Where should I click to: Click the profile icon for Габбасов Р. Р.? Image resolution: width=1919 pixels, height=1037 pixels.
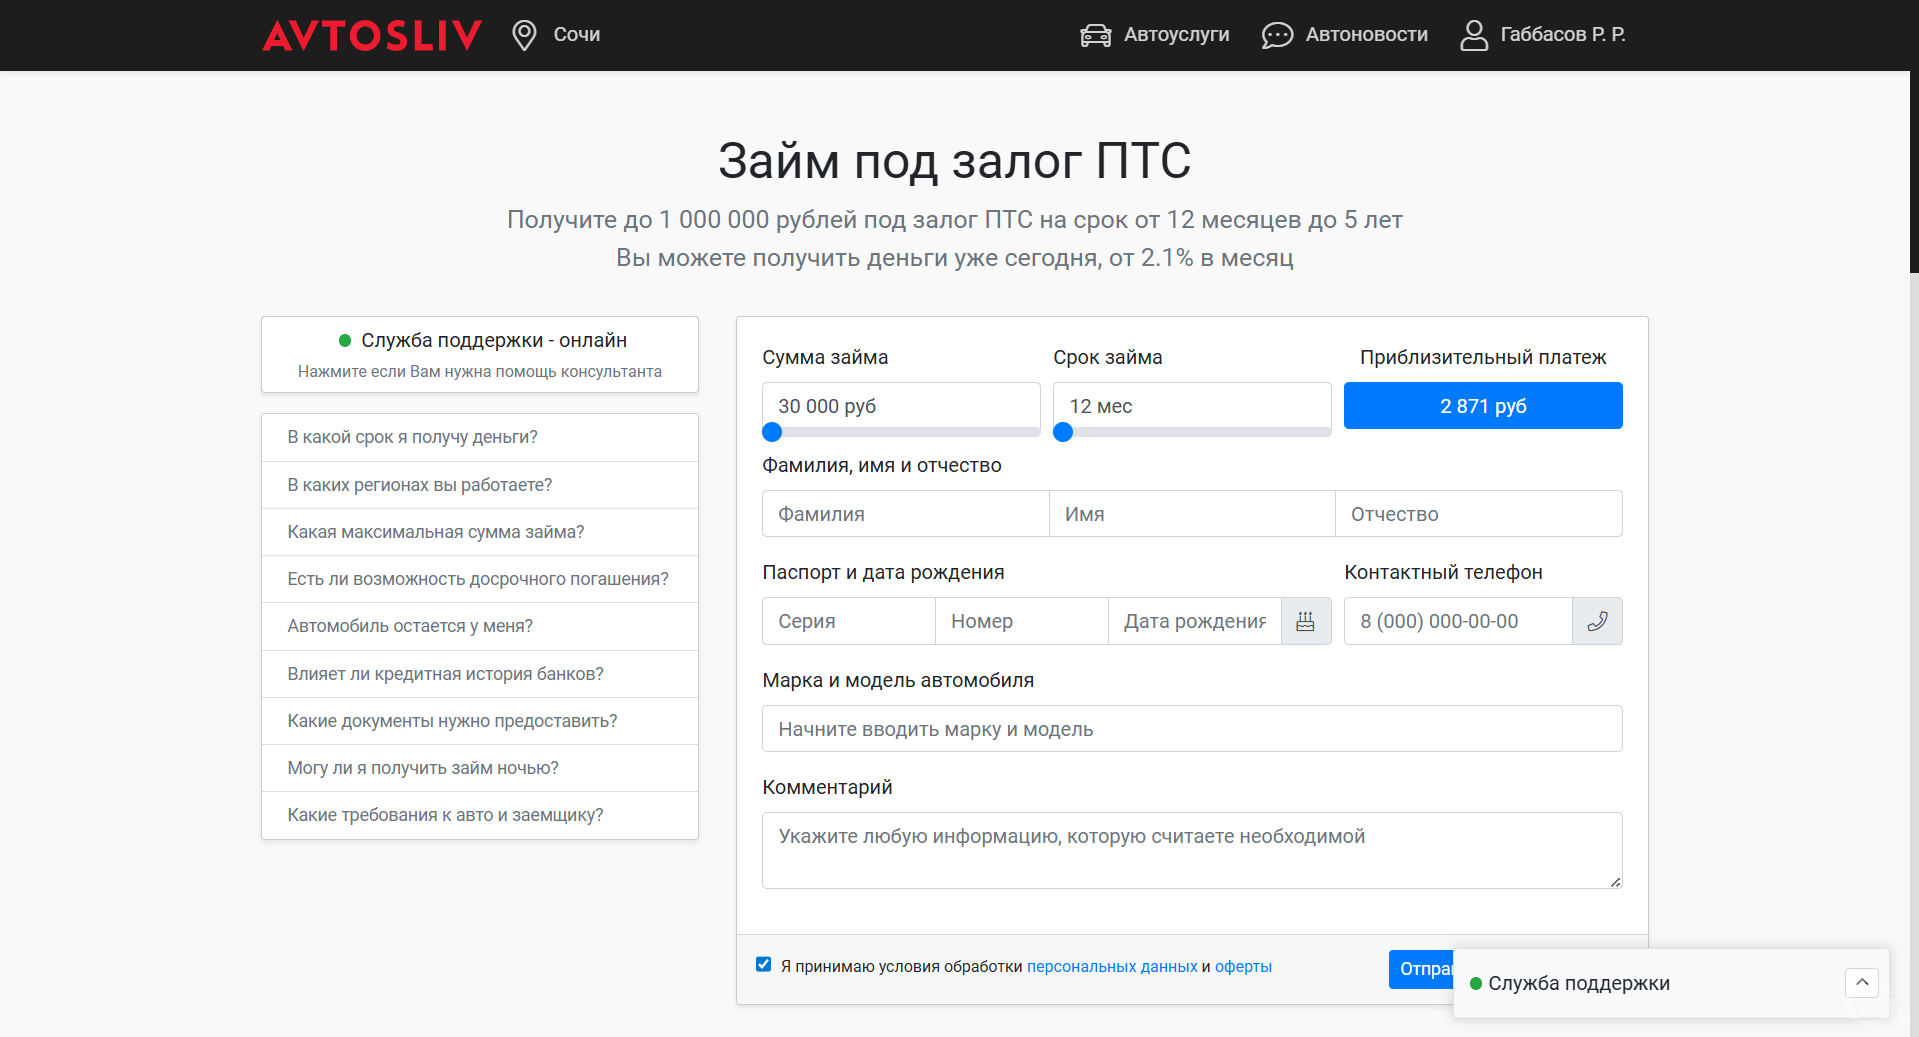[x=1472, y=34]
